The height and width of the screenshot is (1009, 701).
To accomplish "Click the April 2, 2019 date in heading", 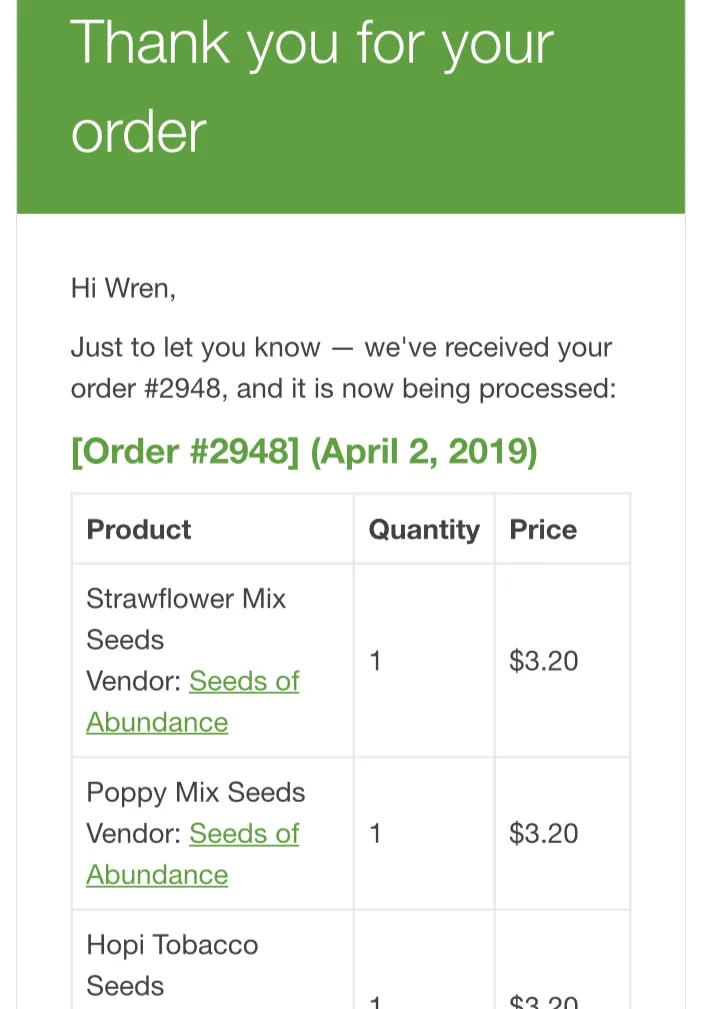I will (424, 452).
